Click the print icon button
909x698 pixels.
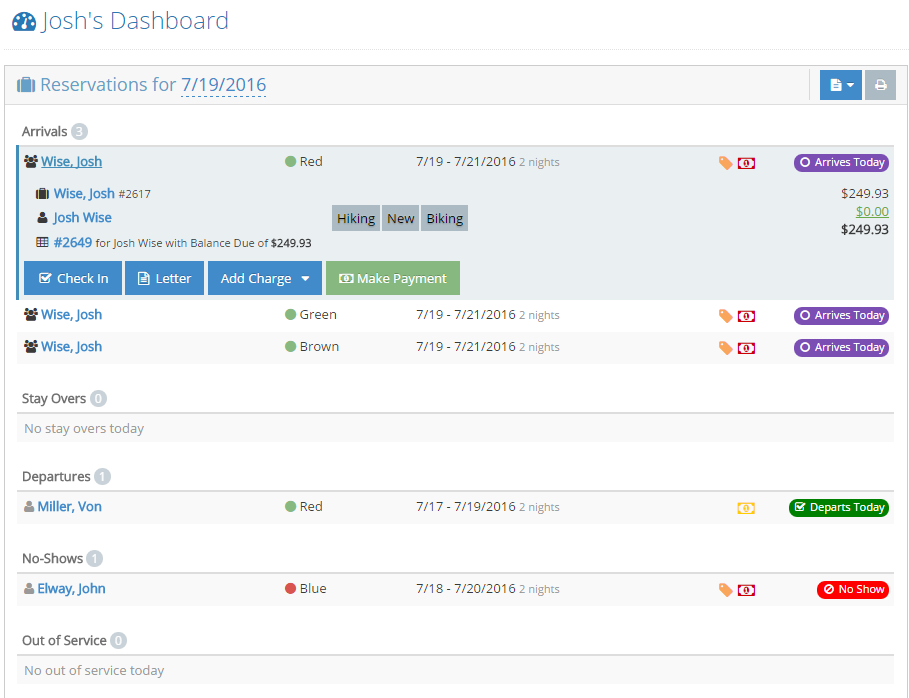coord(880,85)
